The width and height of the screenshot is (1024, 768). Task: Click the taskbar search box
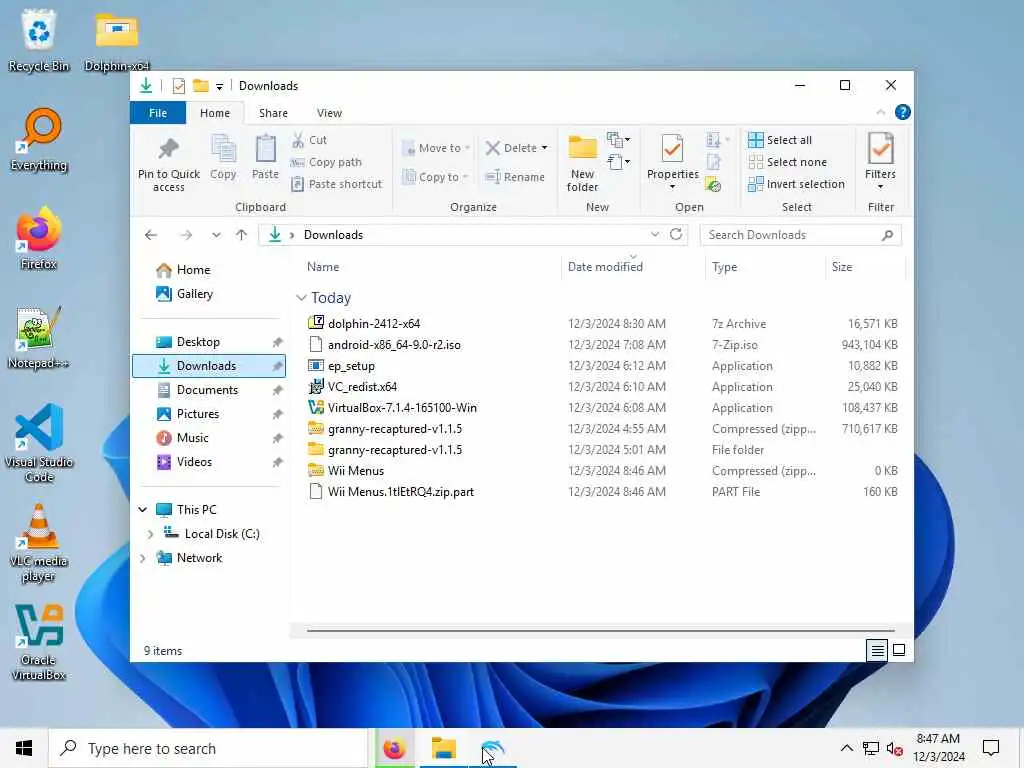point(208,748)
